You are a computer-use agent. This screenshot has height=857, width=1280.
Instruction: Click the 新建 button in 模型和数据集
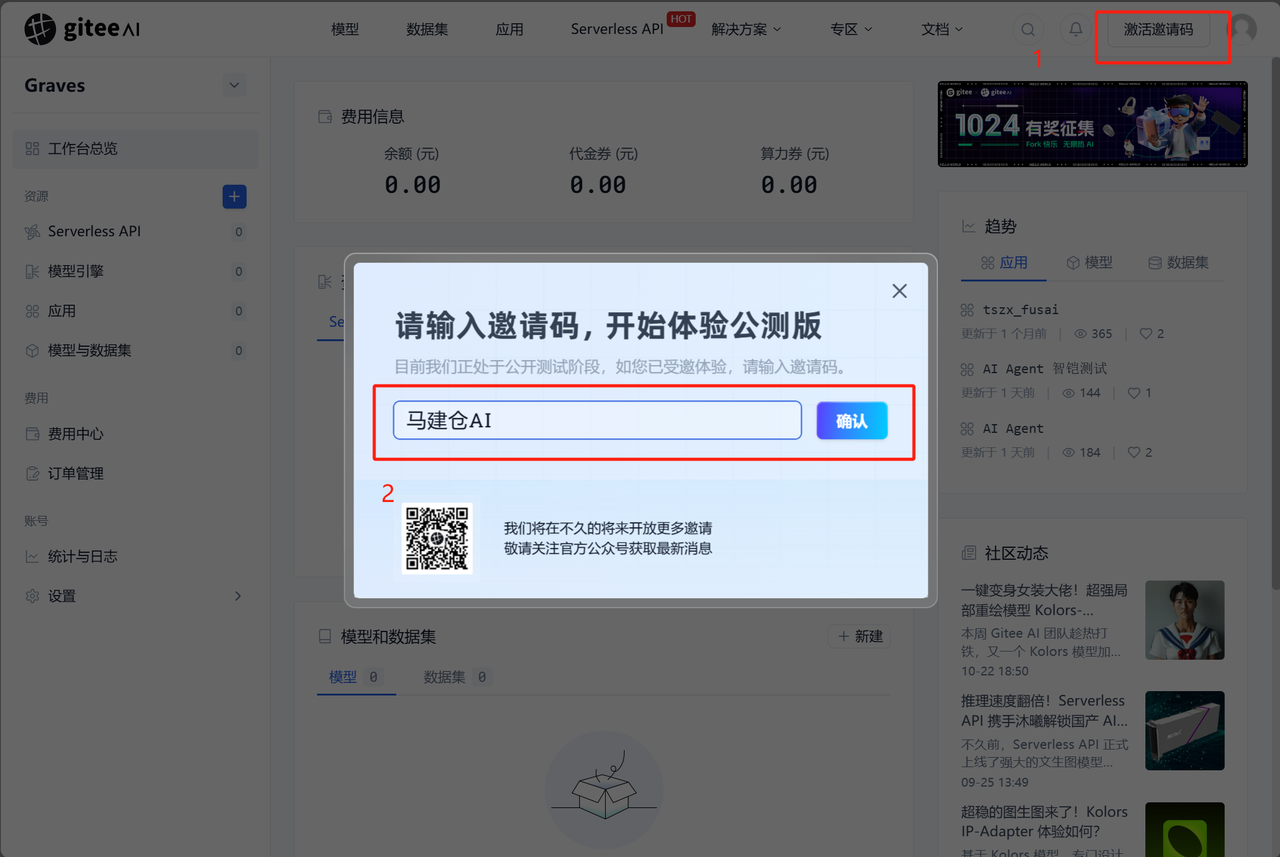pyautogui.click(x=860, y=636)
